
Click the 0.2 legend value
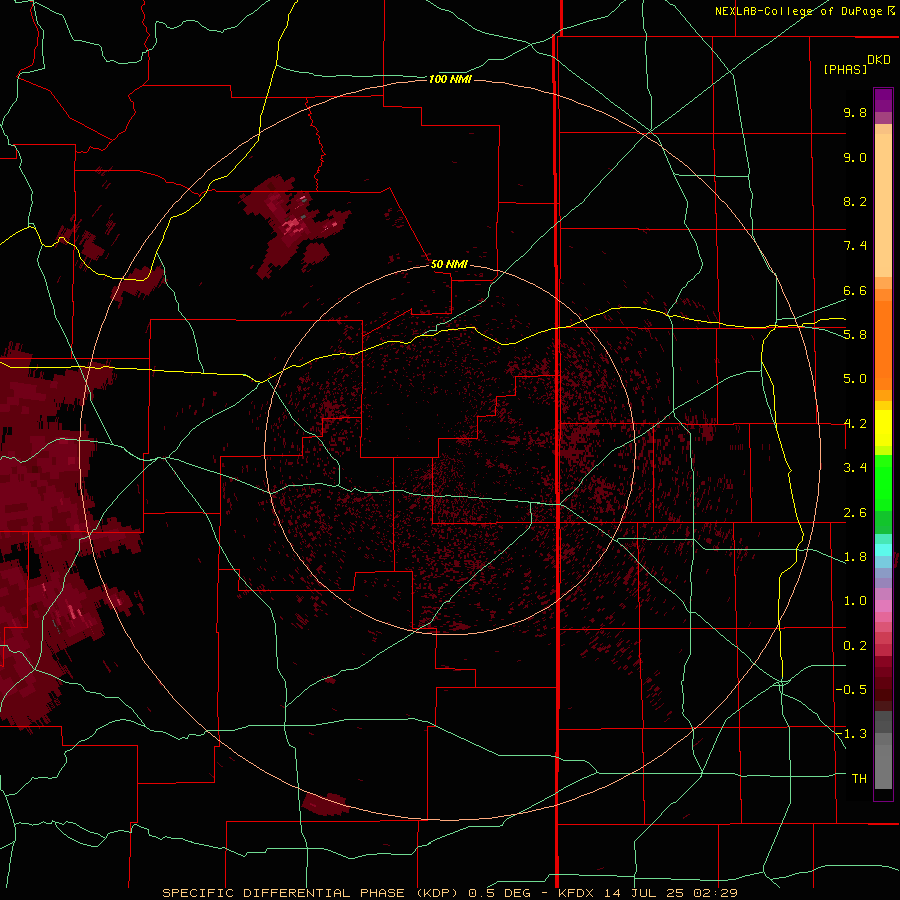pyautogui.click(x=855, y=646)
